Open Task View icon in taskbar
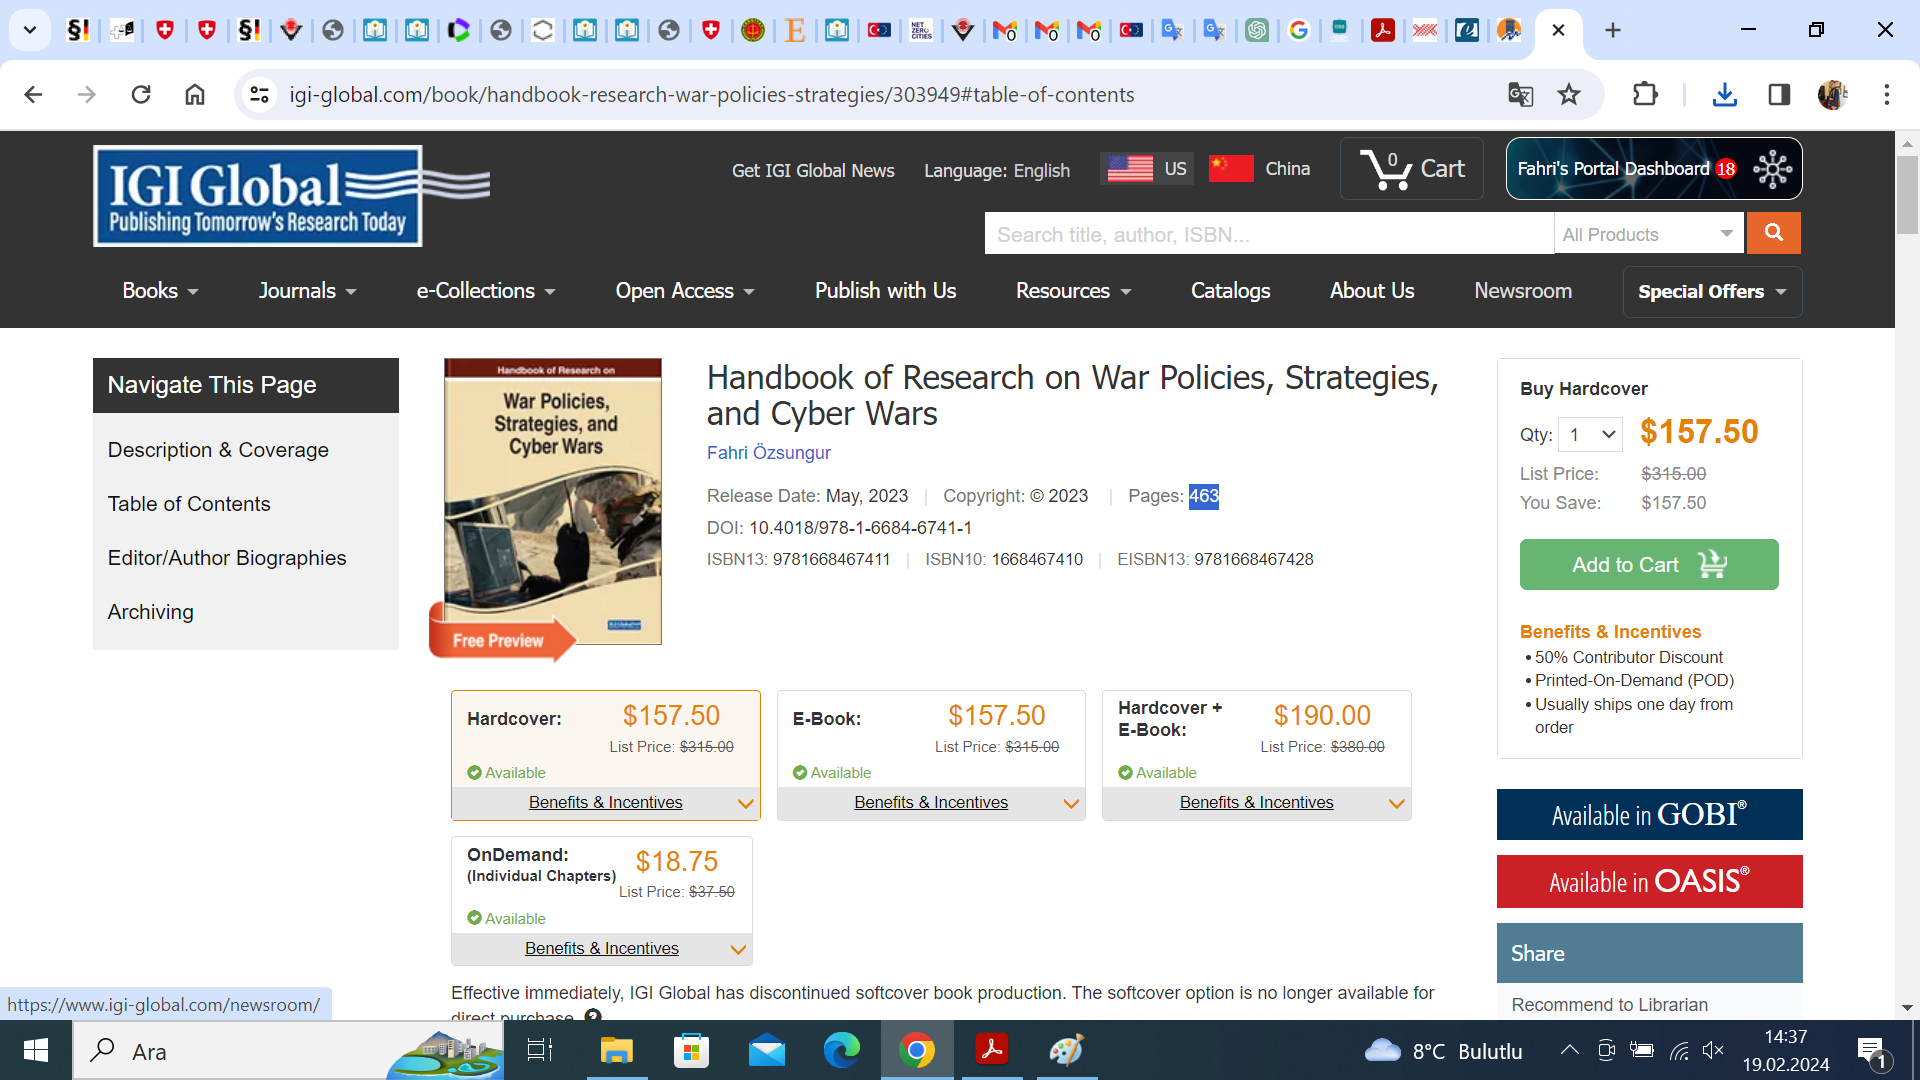Screen dimensions: 1920x1080 tap(540, 1051)
